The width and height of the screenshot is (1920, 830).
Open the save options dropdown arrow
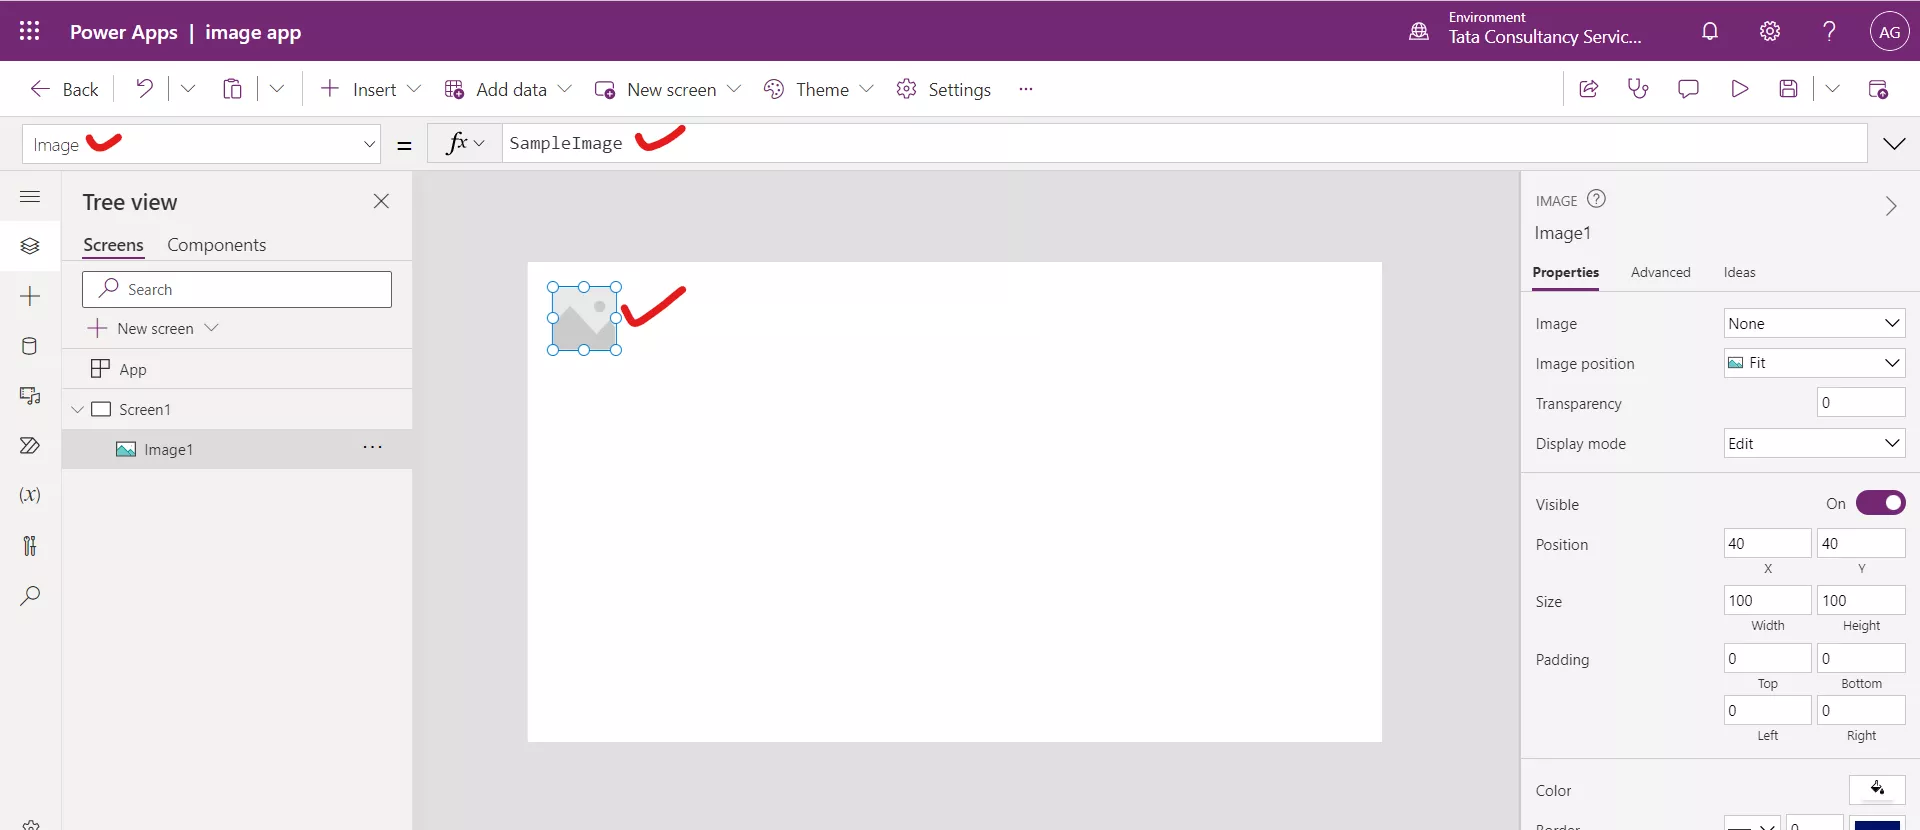coord(1832,89)
